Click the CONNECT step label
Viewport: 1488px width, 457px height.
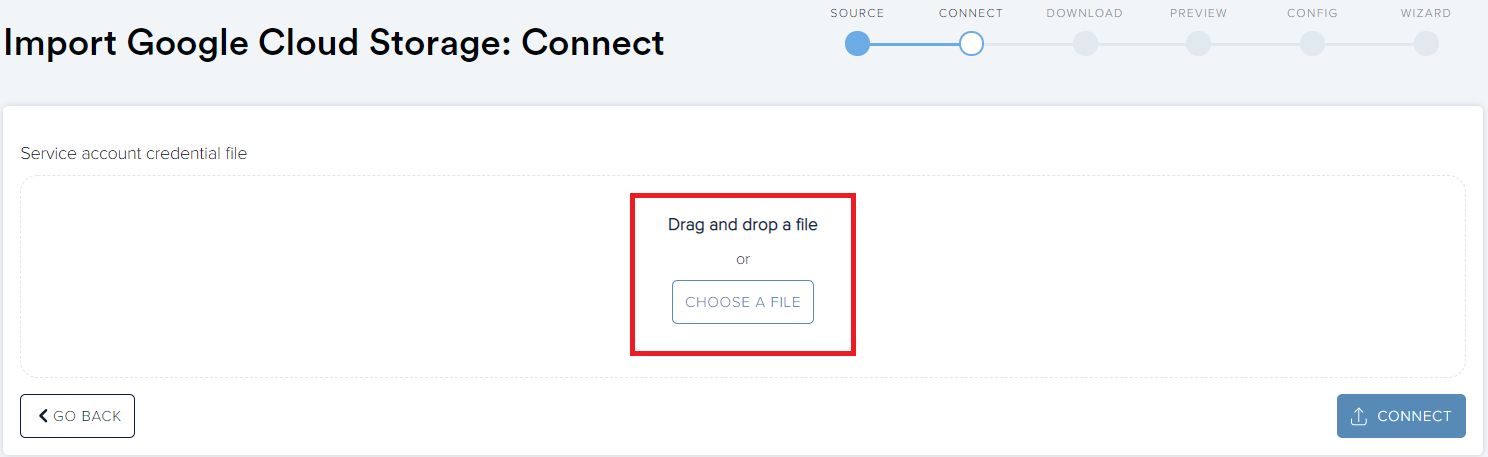tap(971, 13)
